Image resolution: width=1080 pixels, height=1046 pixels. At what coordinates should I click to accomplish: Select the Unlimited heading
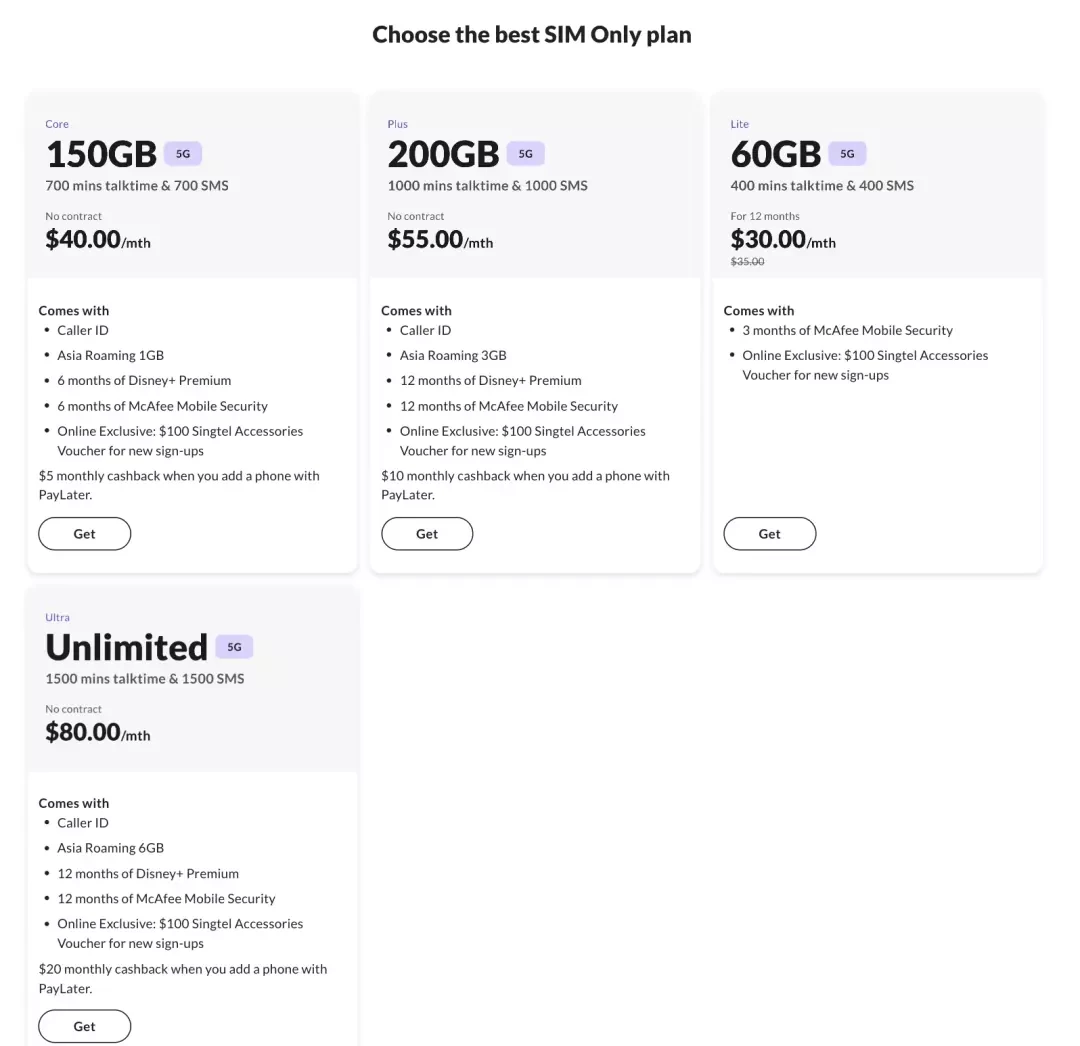pyautogui.click(x=127, y=647)
